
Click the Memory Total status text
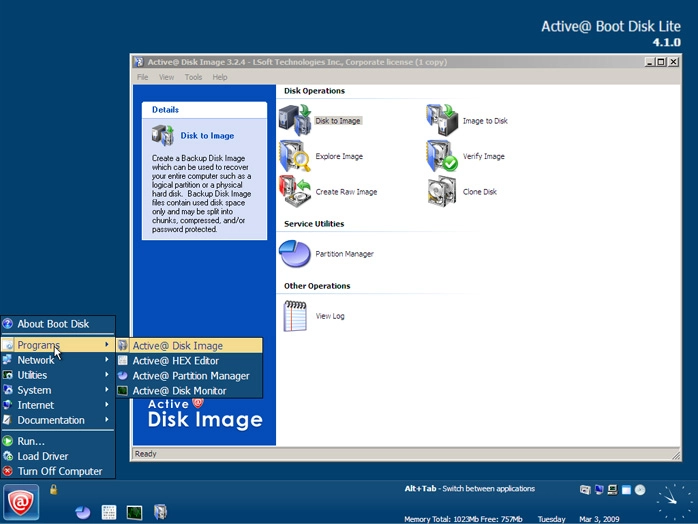pyautogui.click(x=463, y=519)
